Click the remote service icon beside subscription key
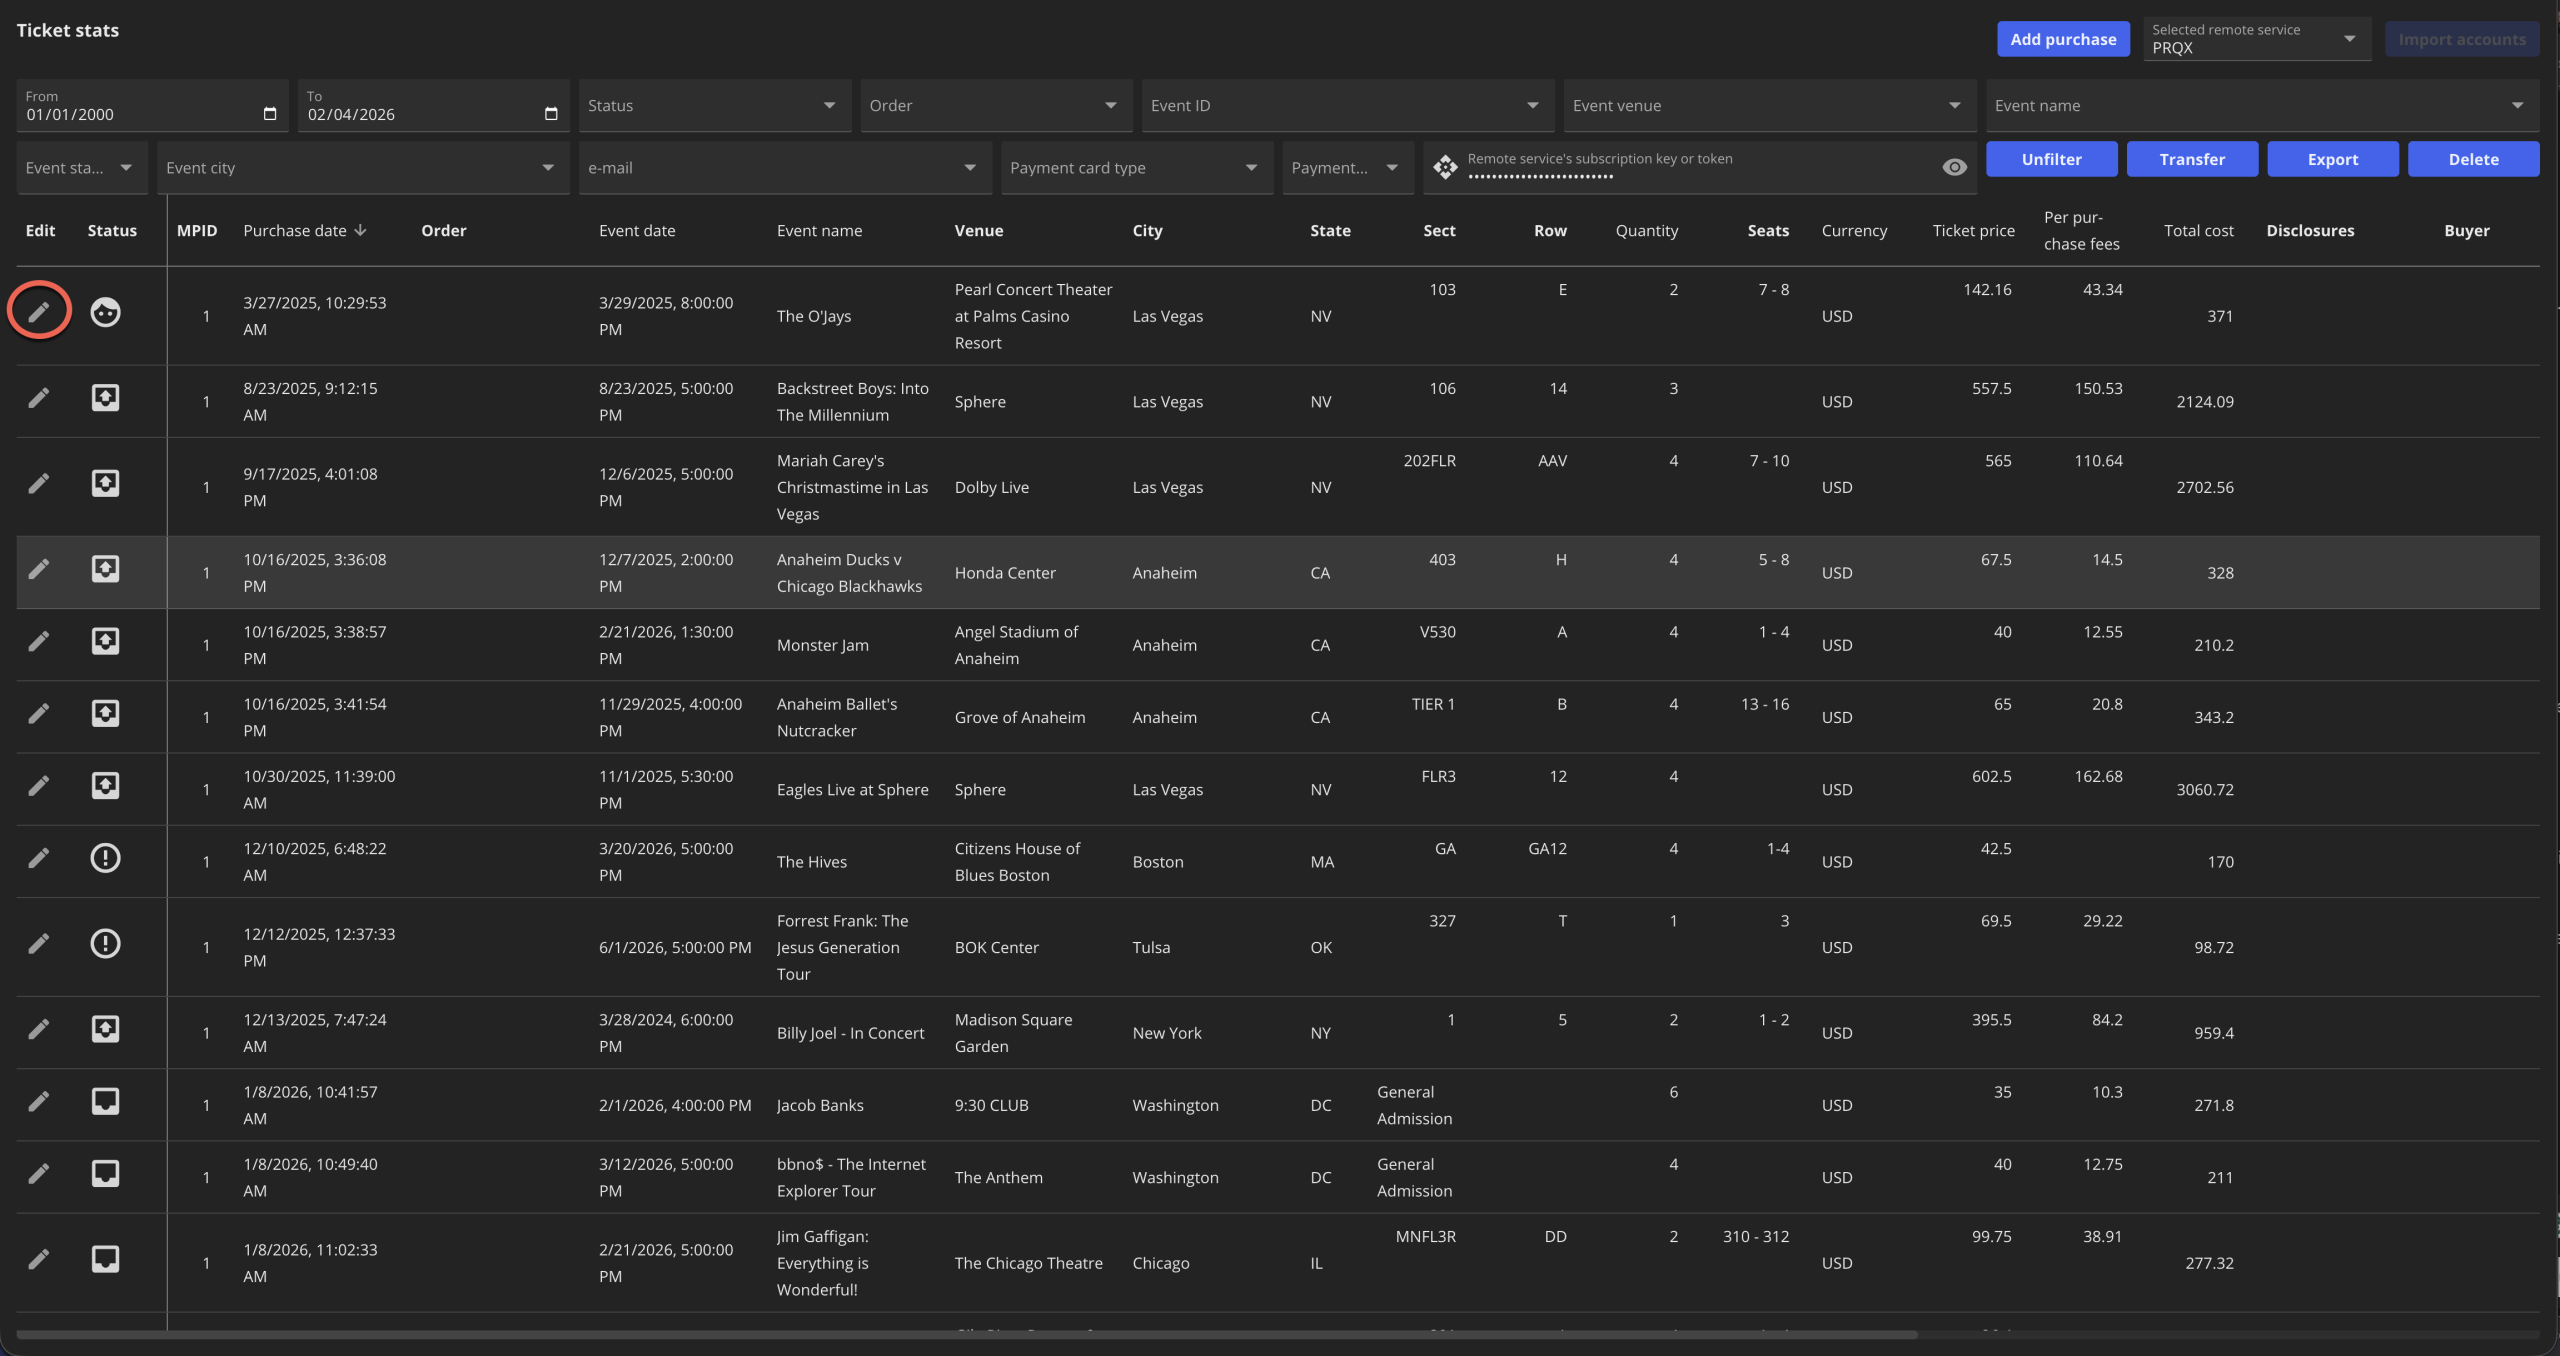This screenshot has width=2560, height=1356. [x=1445, y=167]
